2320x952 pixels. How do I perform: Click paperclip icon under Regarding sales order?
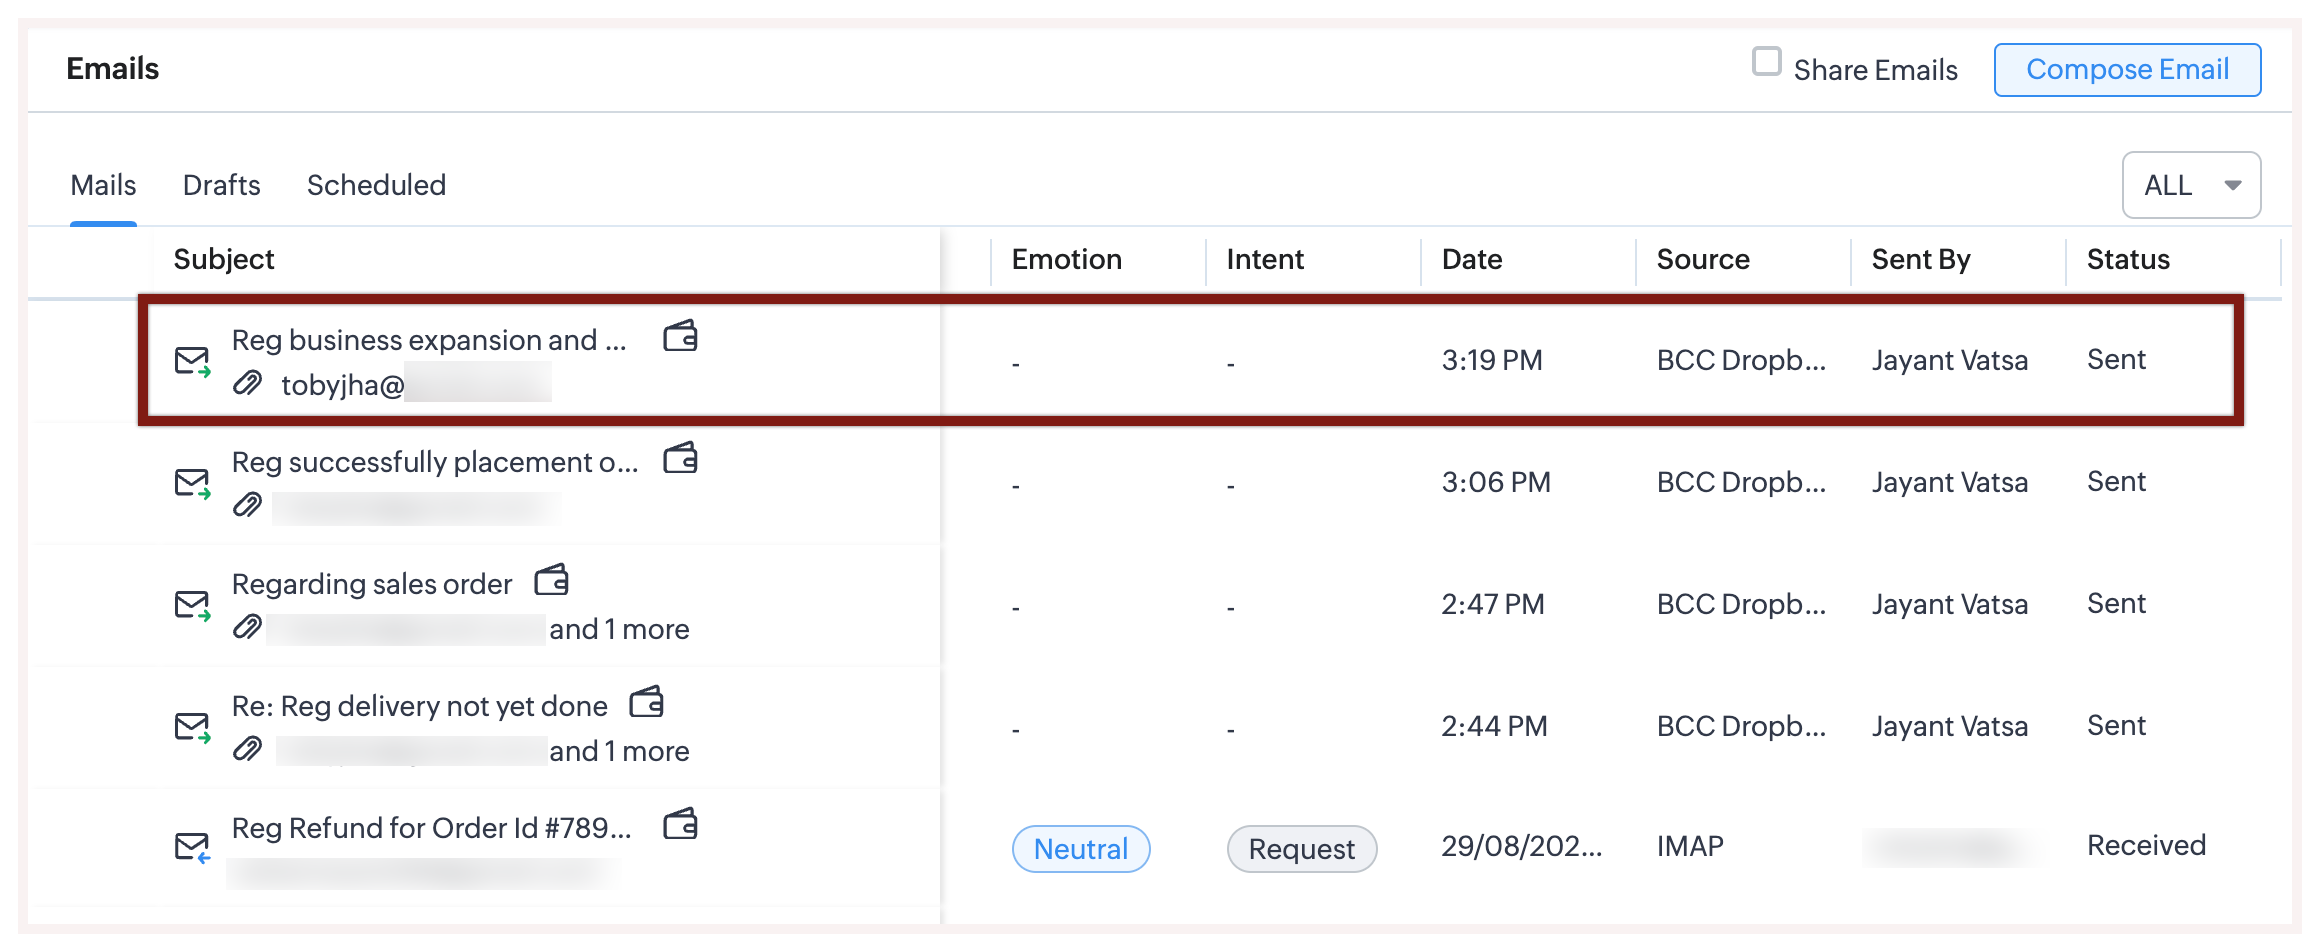pyautogui.click(x=247, y=627)
